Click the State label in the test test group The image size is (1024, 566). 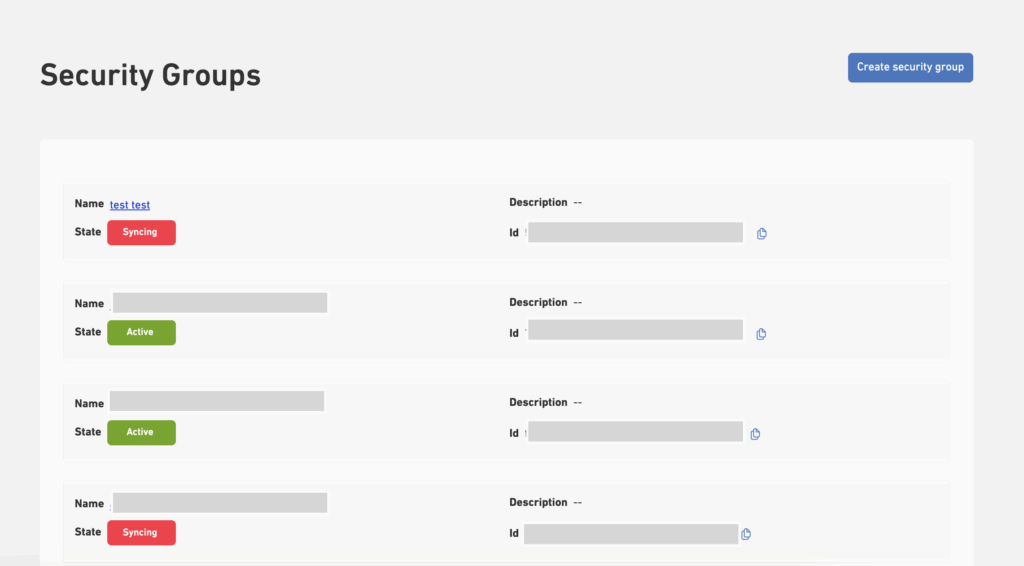(88, 232)
